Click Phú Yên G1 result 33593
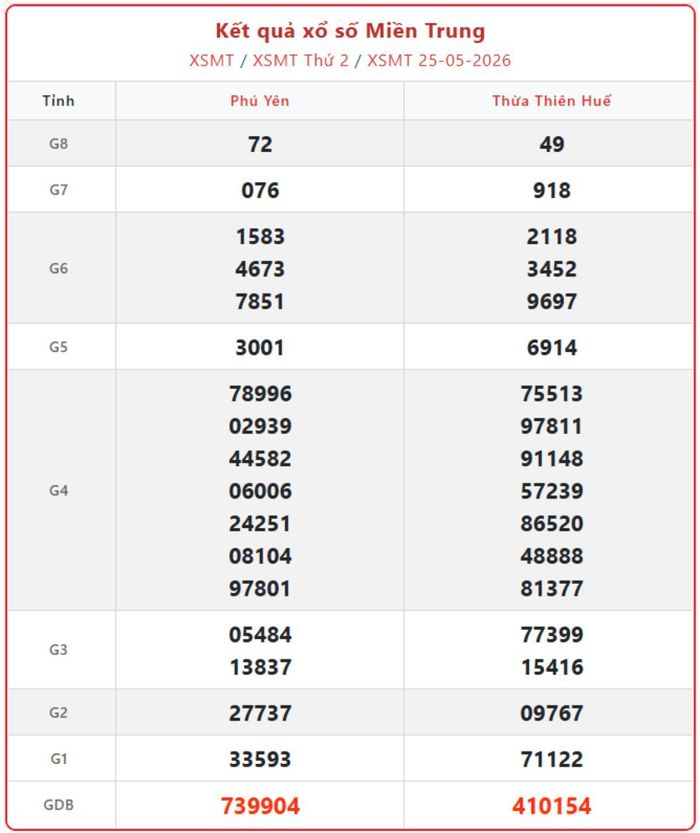This screenshot has width=700, height=833. click(x=260, y=759)
